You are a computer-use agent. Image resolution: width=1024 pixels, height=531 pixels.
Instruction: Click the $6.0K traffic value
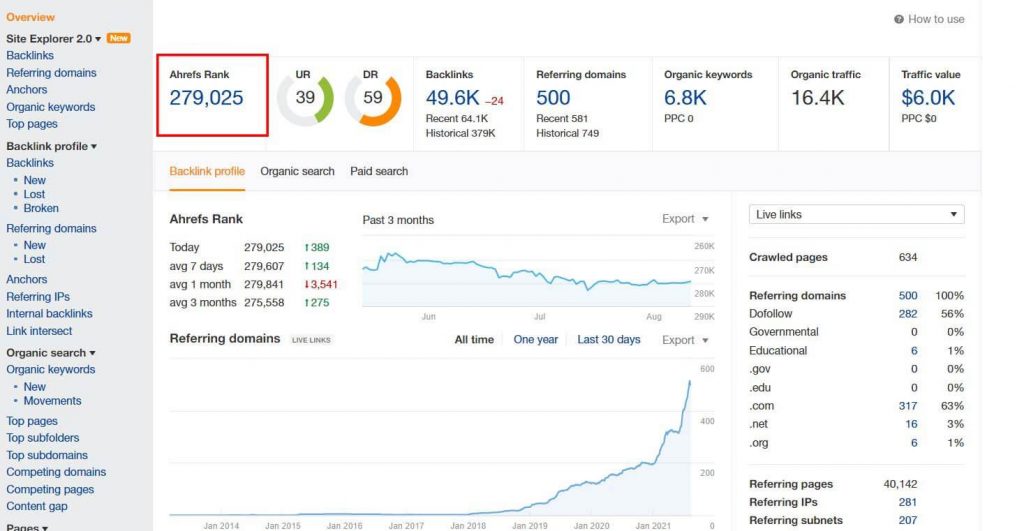click(x=928, y=98)
